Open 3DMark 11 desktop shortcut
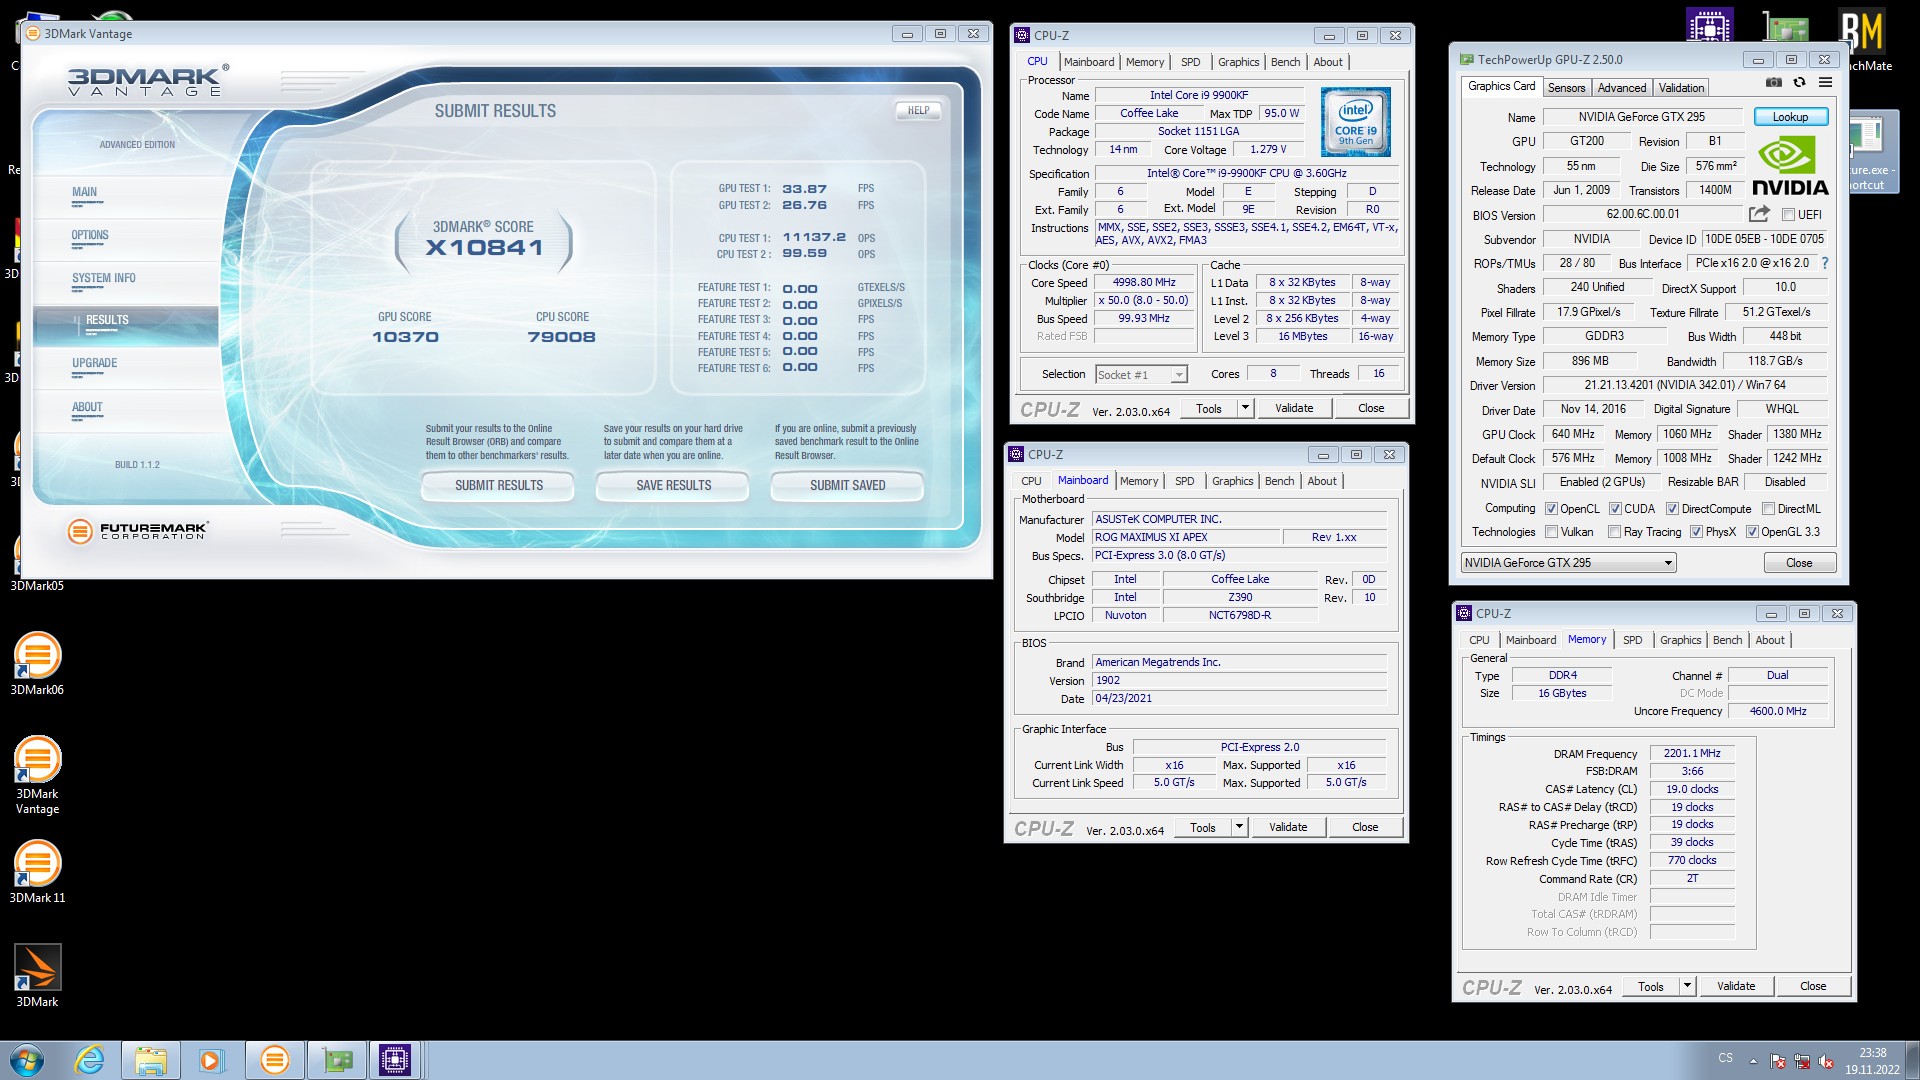Viewport: 1920px width, 1080px height. click(x=37, y=871)
